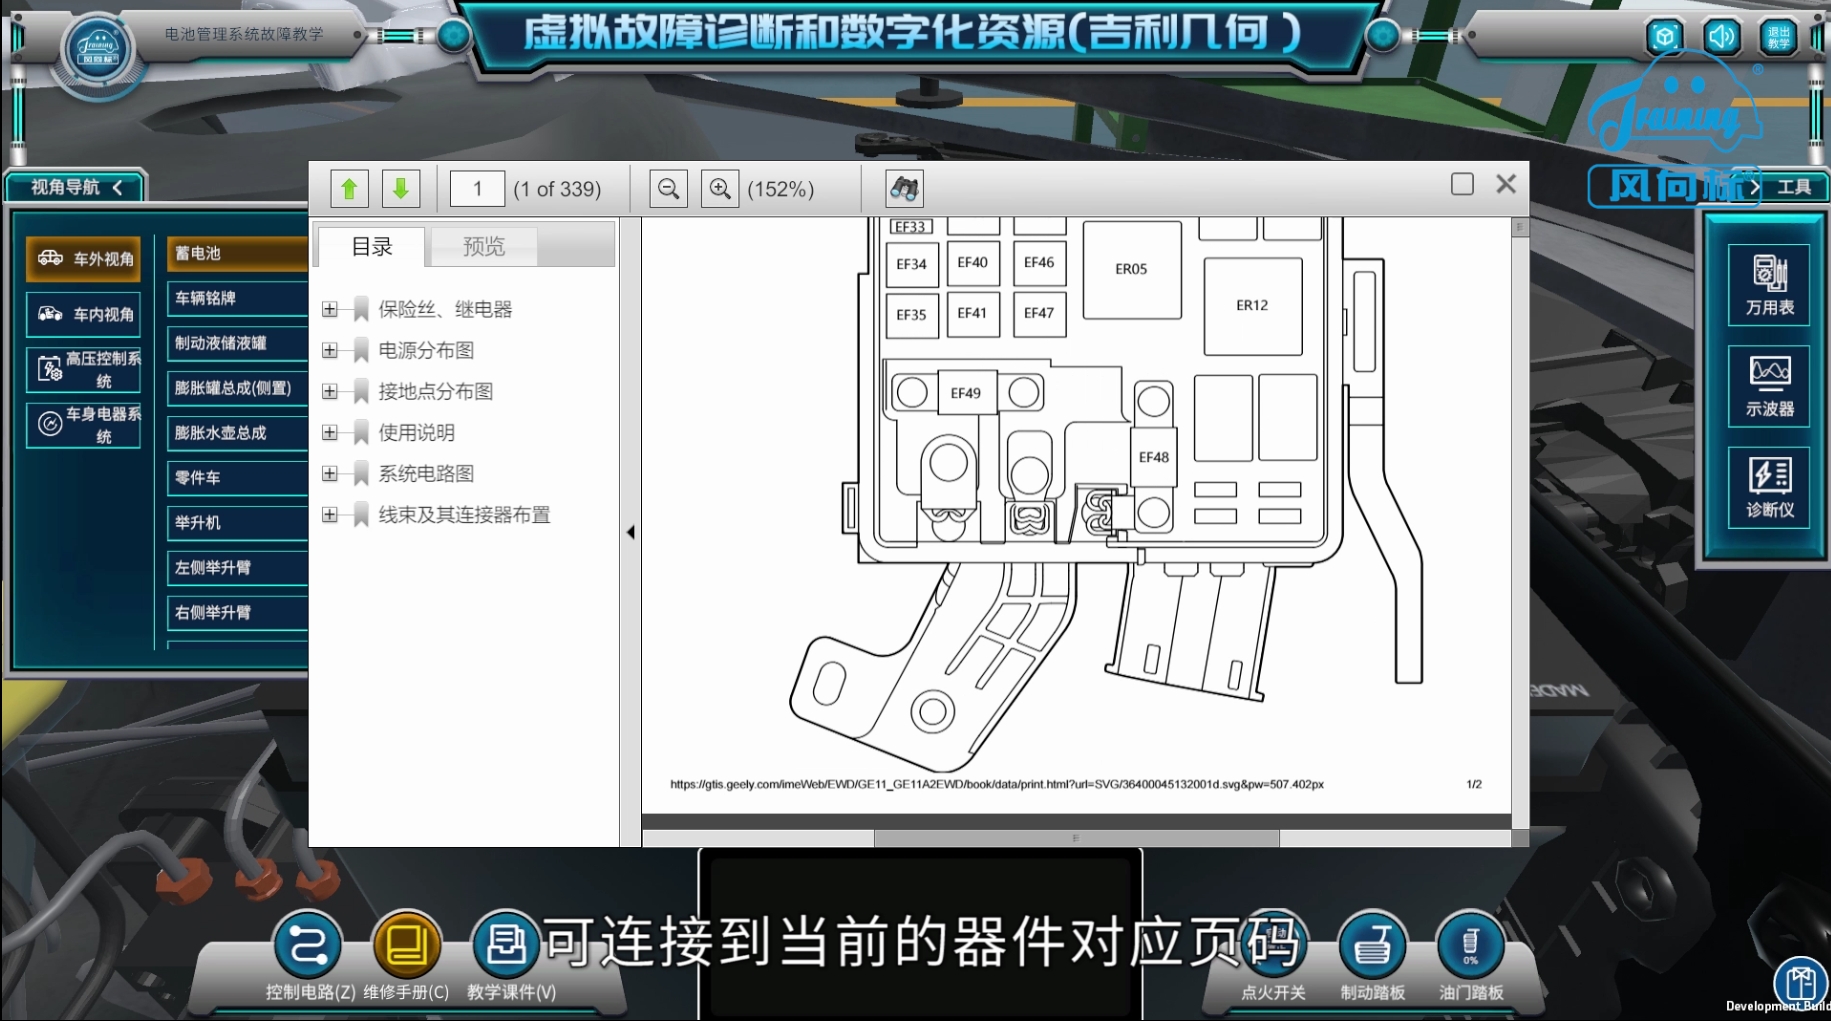Expand 保险丝、继电器 tree node
The width and height of the screenshot is (1831, 1021).
(x=329, y=309)
